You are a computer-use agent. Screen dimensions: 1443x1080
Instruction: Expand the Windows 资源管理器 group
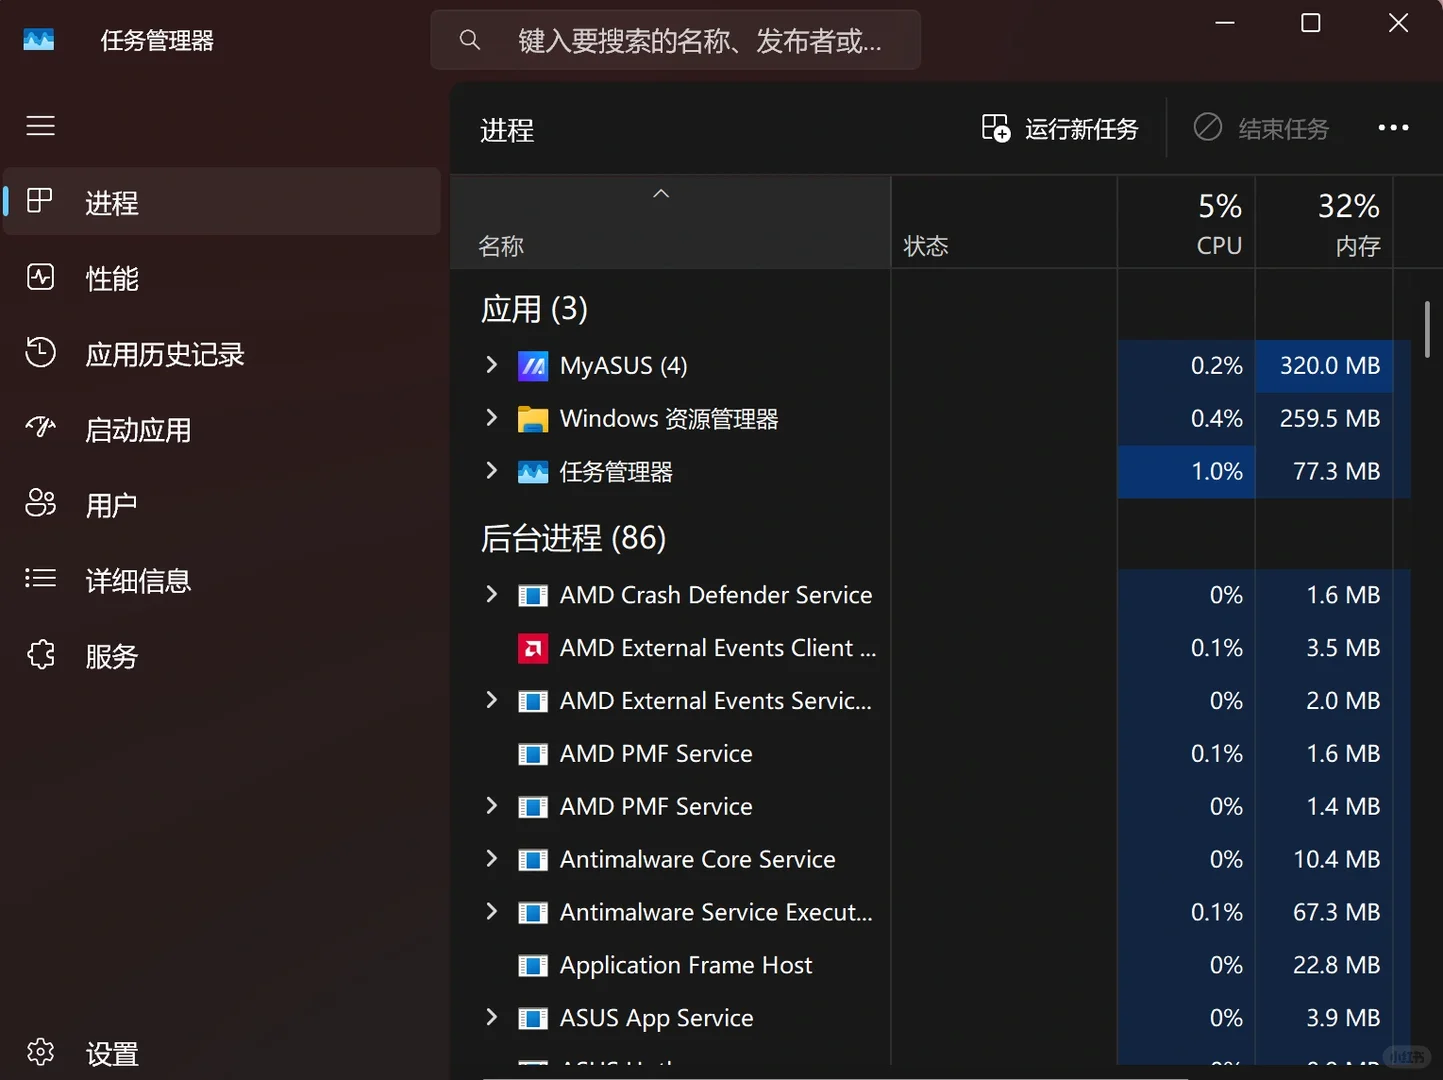pyautogui.click(x=490, y=418)
